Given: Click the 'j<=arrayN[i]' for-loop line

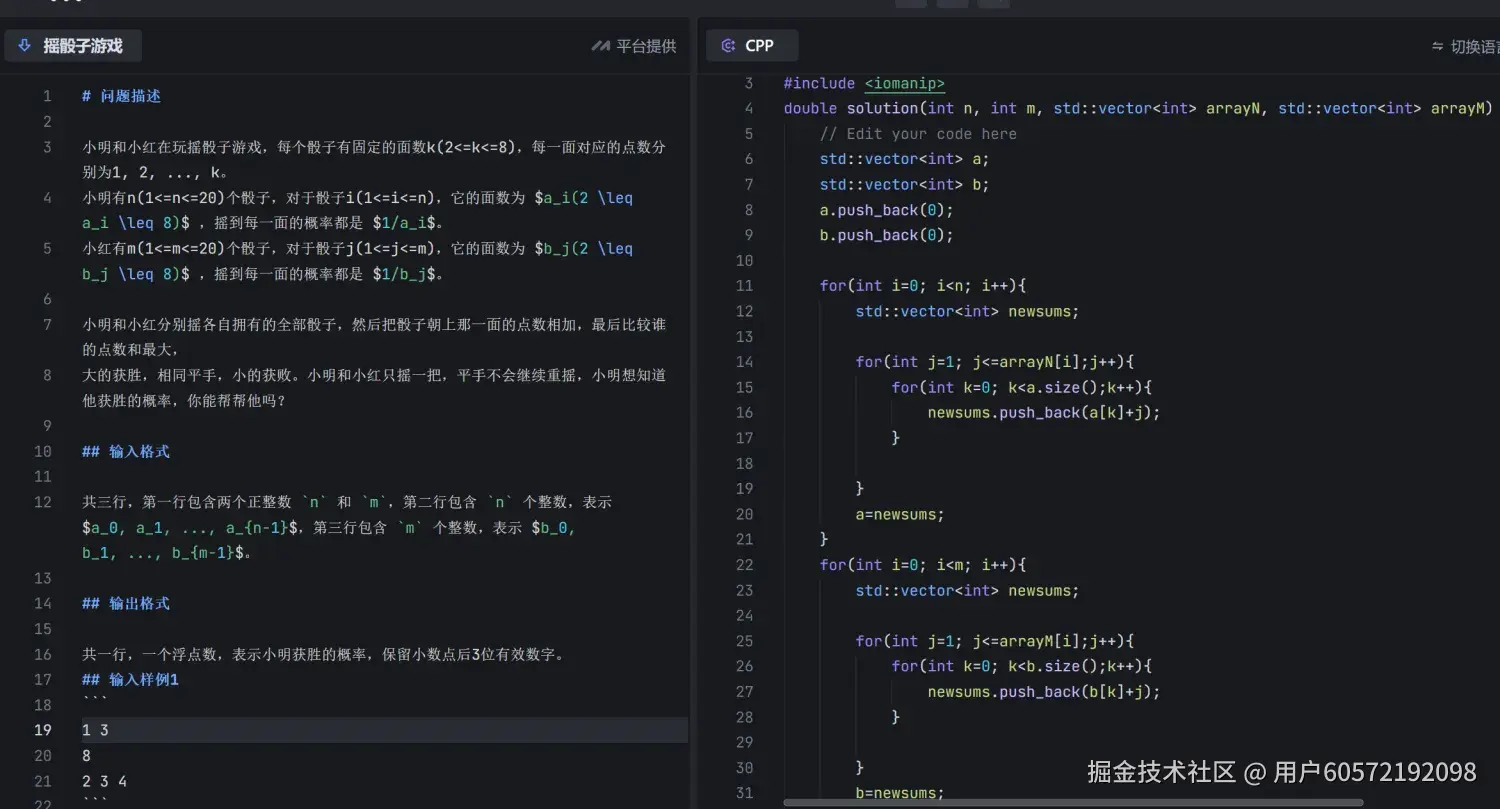Looking at the screenshot, I should click(x=995, y=362).
